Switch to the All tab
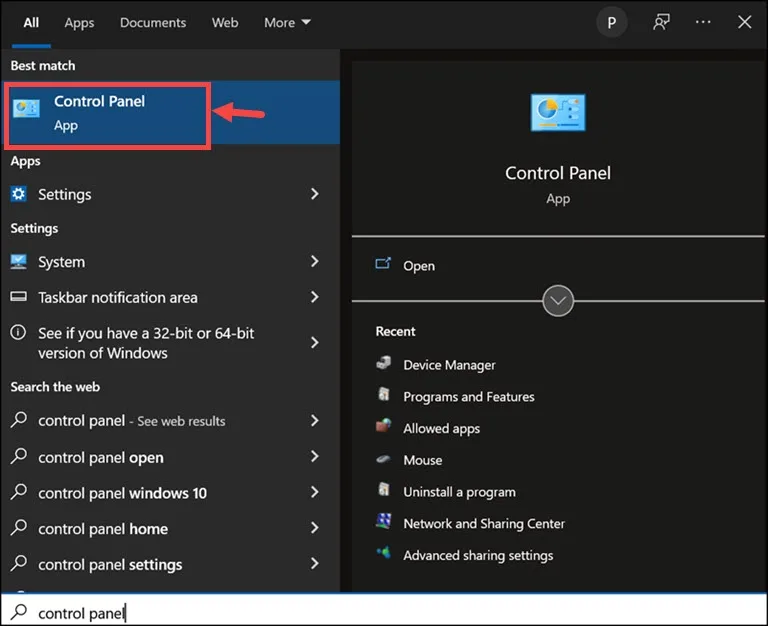The image size is (768, 626). [x=31, y=23]
